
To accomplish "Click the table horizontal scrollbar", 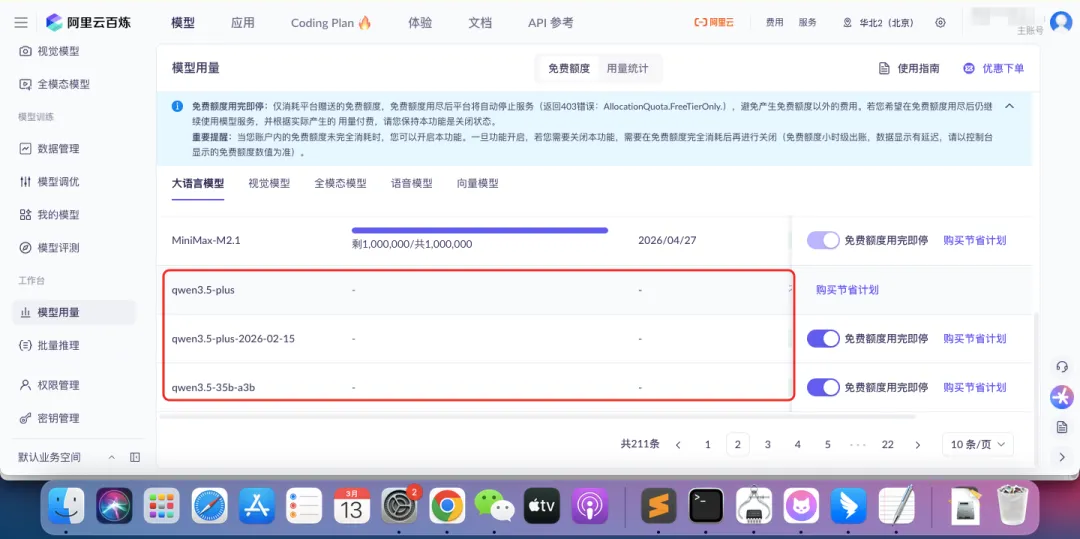I will coord(537,416).
